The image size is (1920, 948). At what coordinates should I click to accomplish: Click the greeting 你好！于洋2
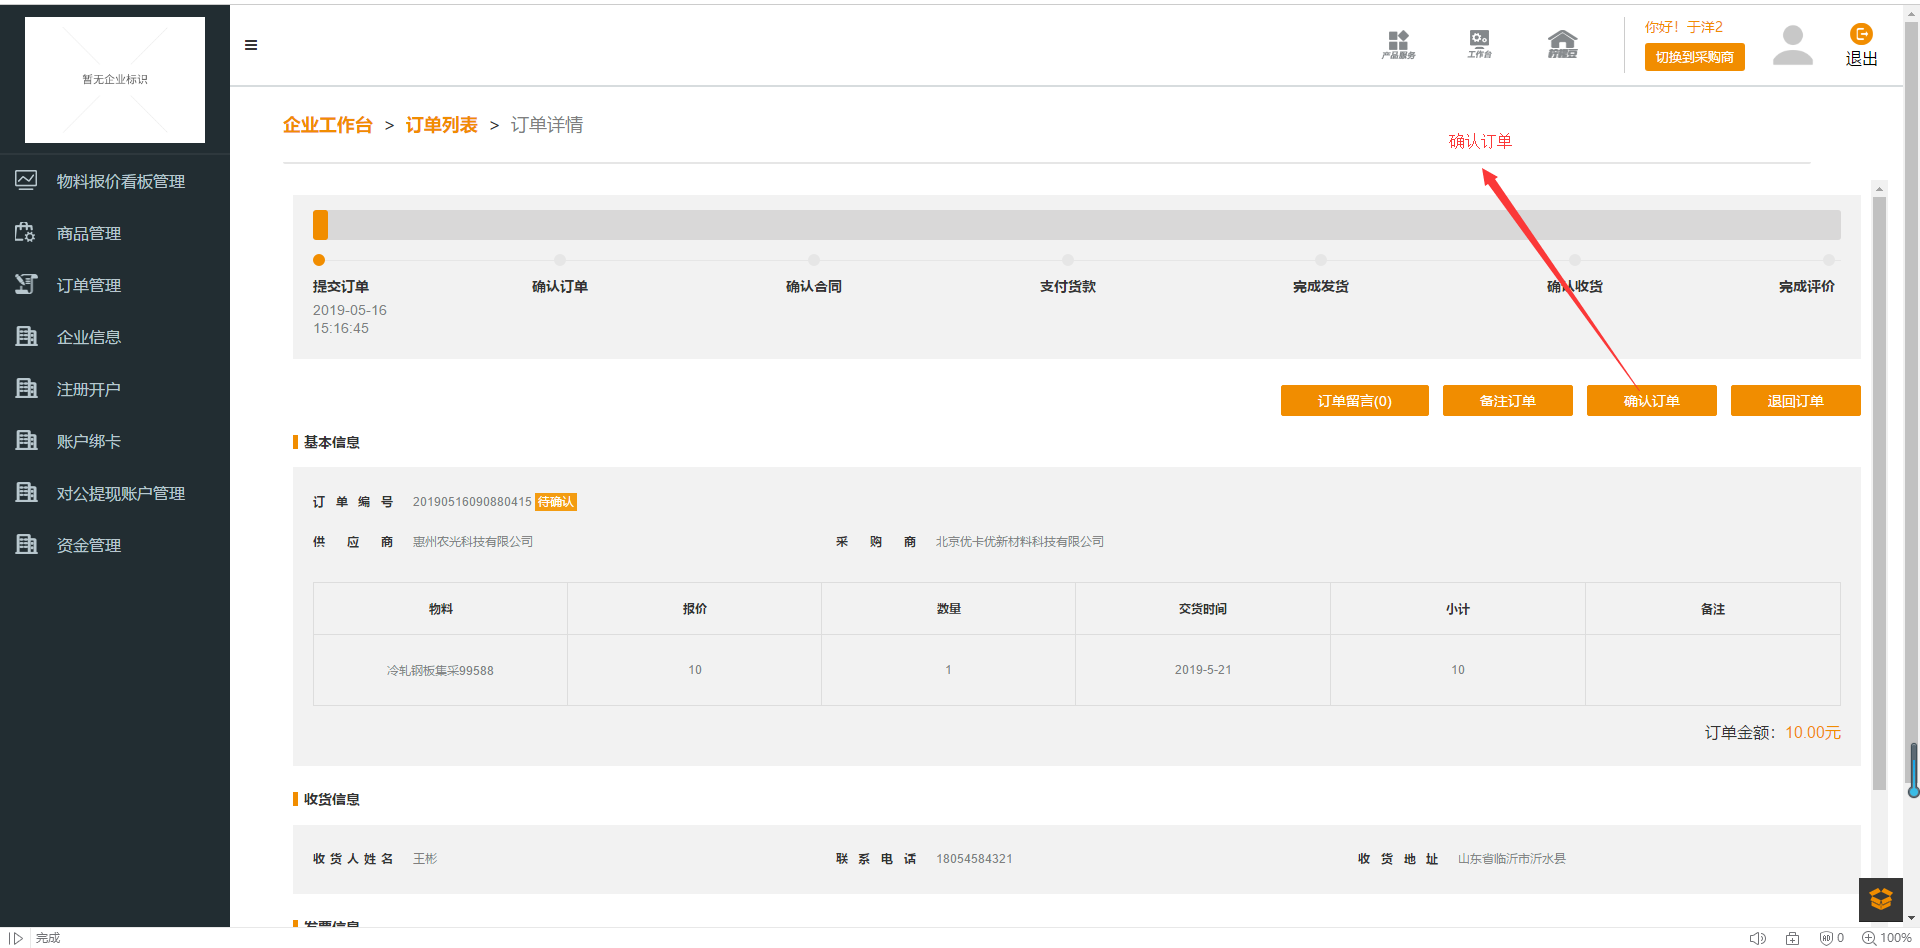coord(1684,27)
